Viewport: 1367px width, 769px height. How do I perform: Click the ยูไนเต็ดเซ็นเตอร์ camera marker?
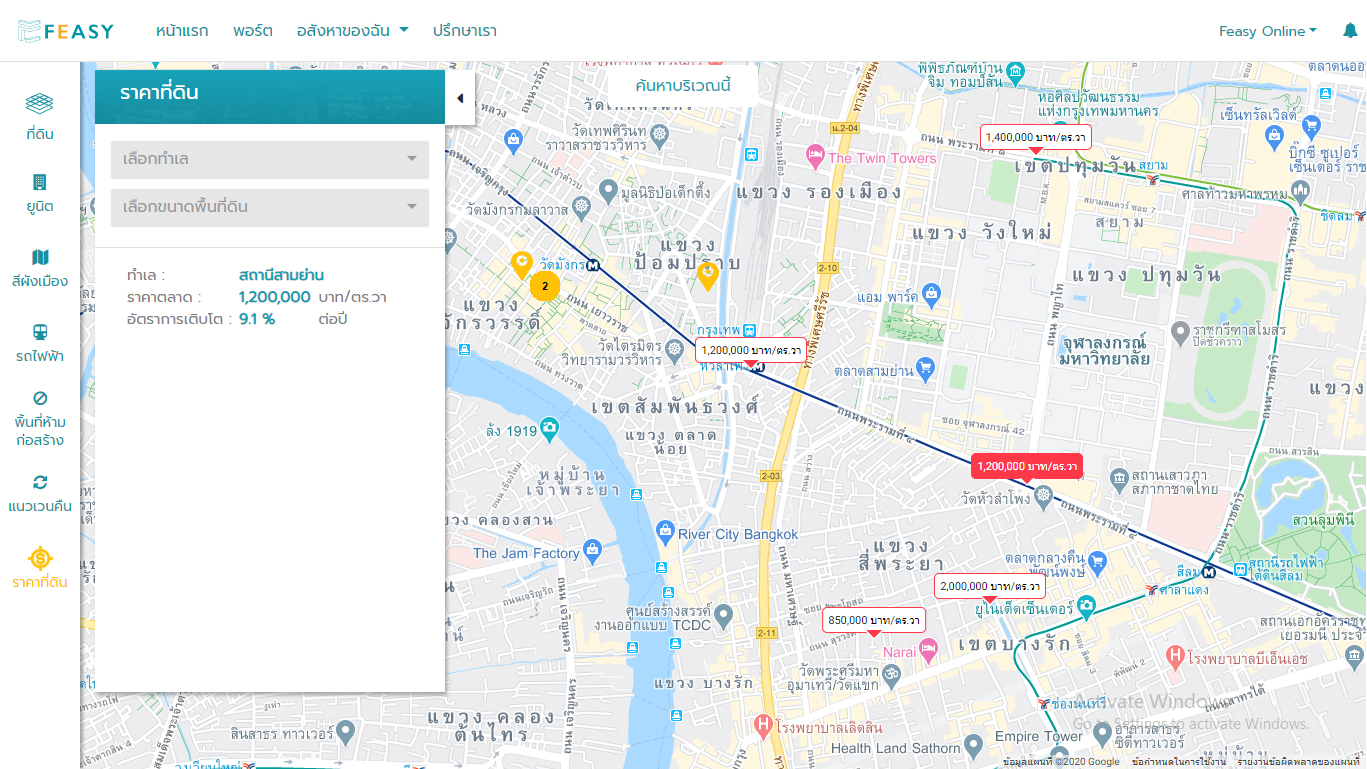1087,605
